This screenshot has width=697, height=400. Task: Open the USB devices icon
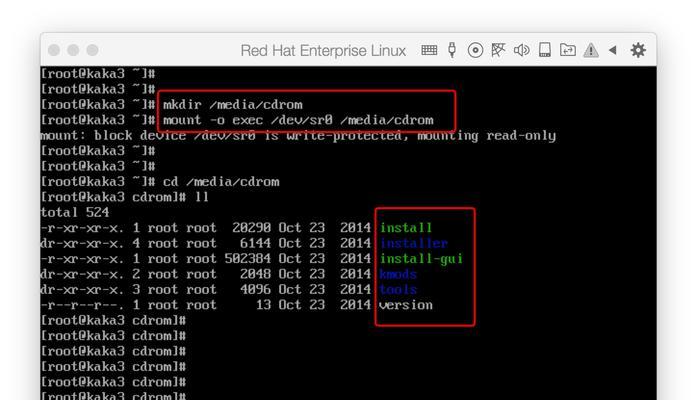click(x=452, y=50)
